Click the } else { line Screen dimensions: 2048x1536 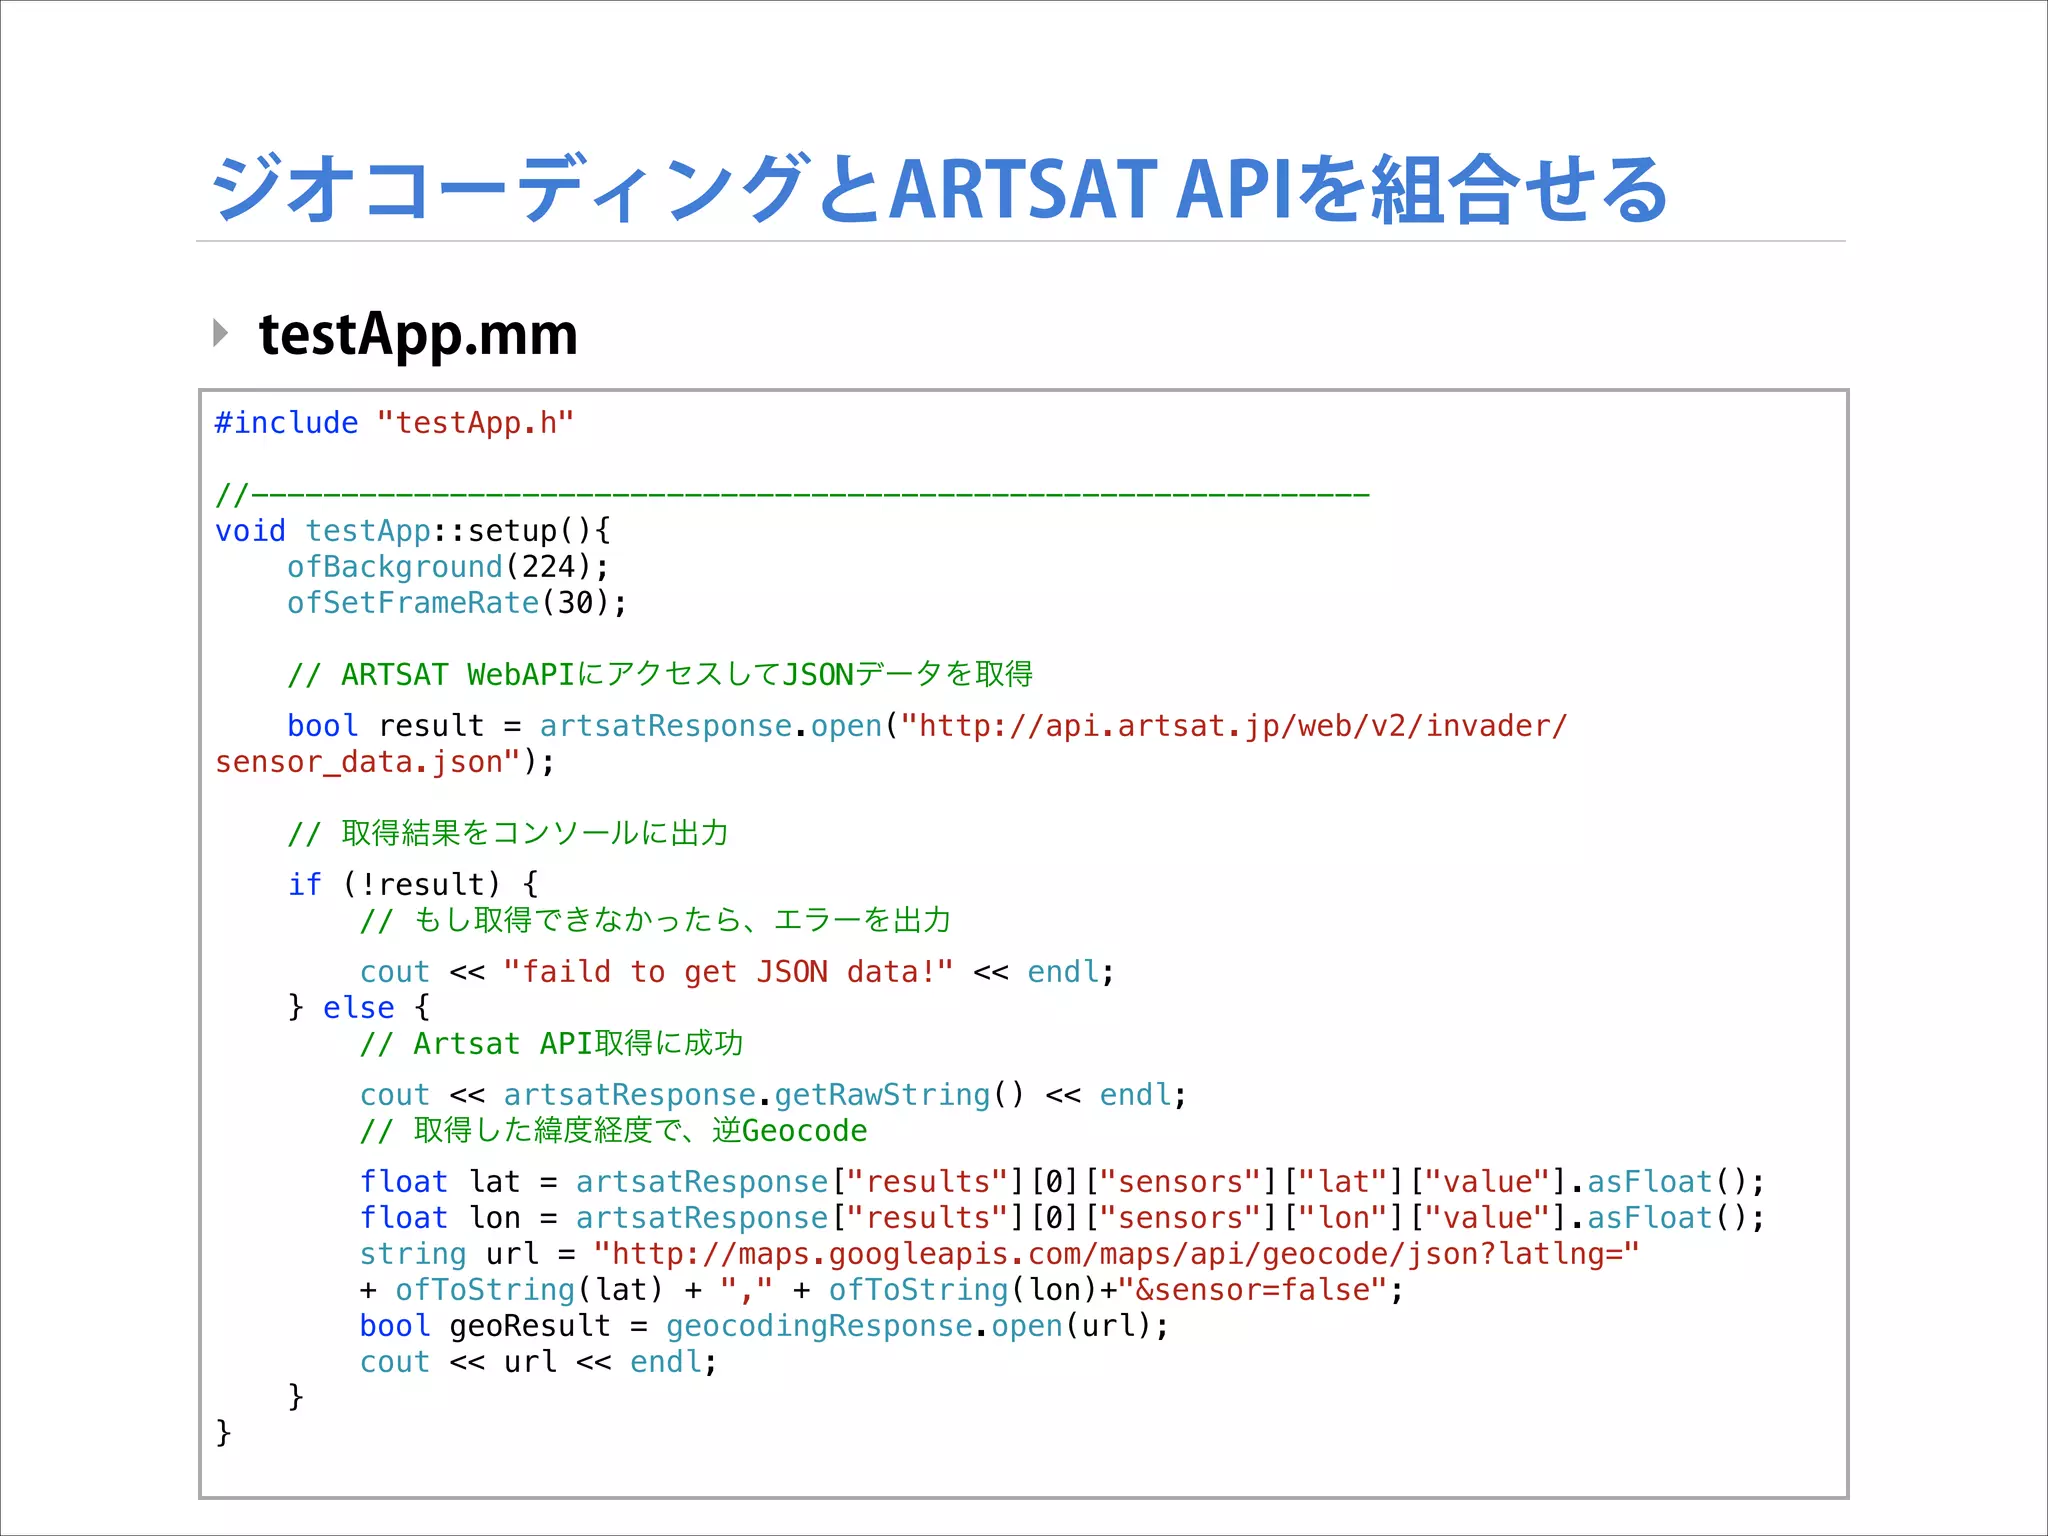coord(359,1007)
